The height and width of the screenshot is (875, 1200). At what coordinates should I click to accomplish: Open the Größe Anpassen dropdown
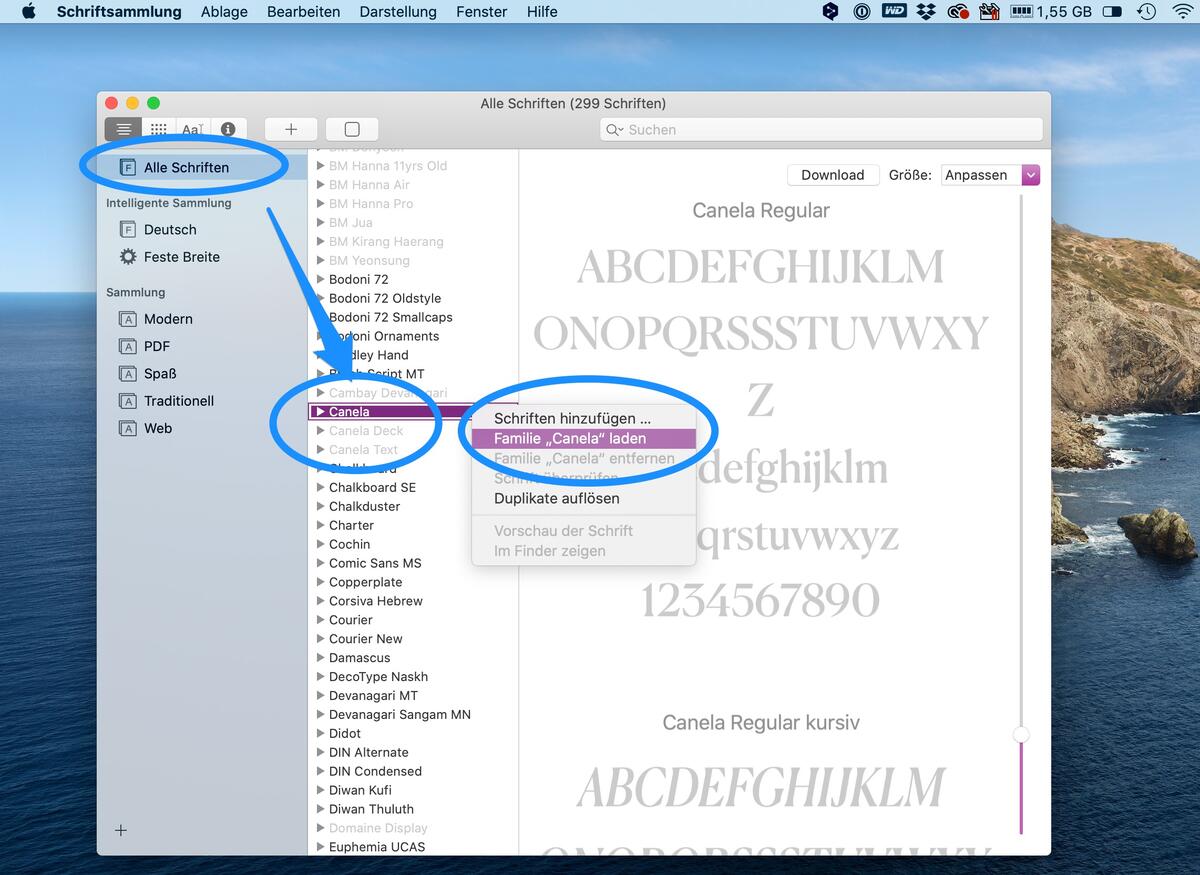coord(1030,175)
